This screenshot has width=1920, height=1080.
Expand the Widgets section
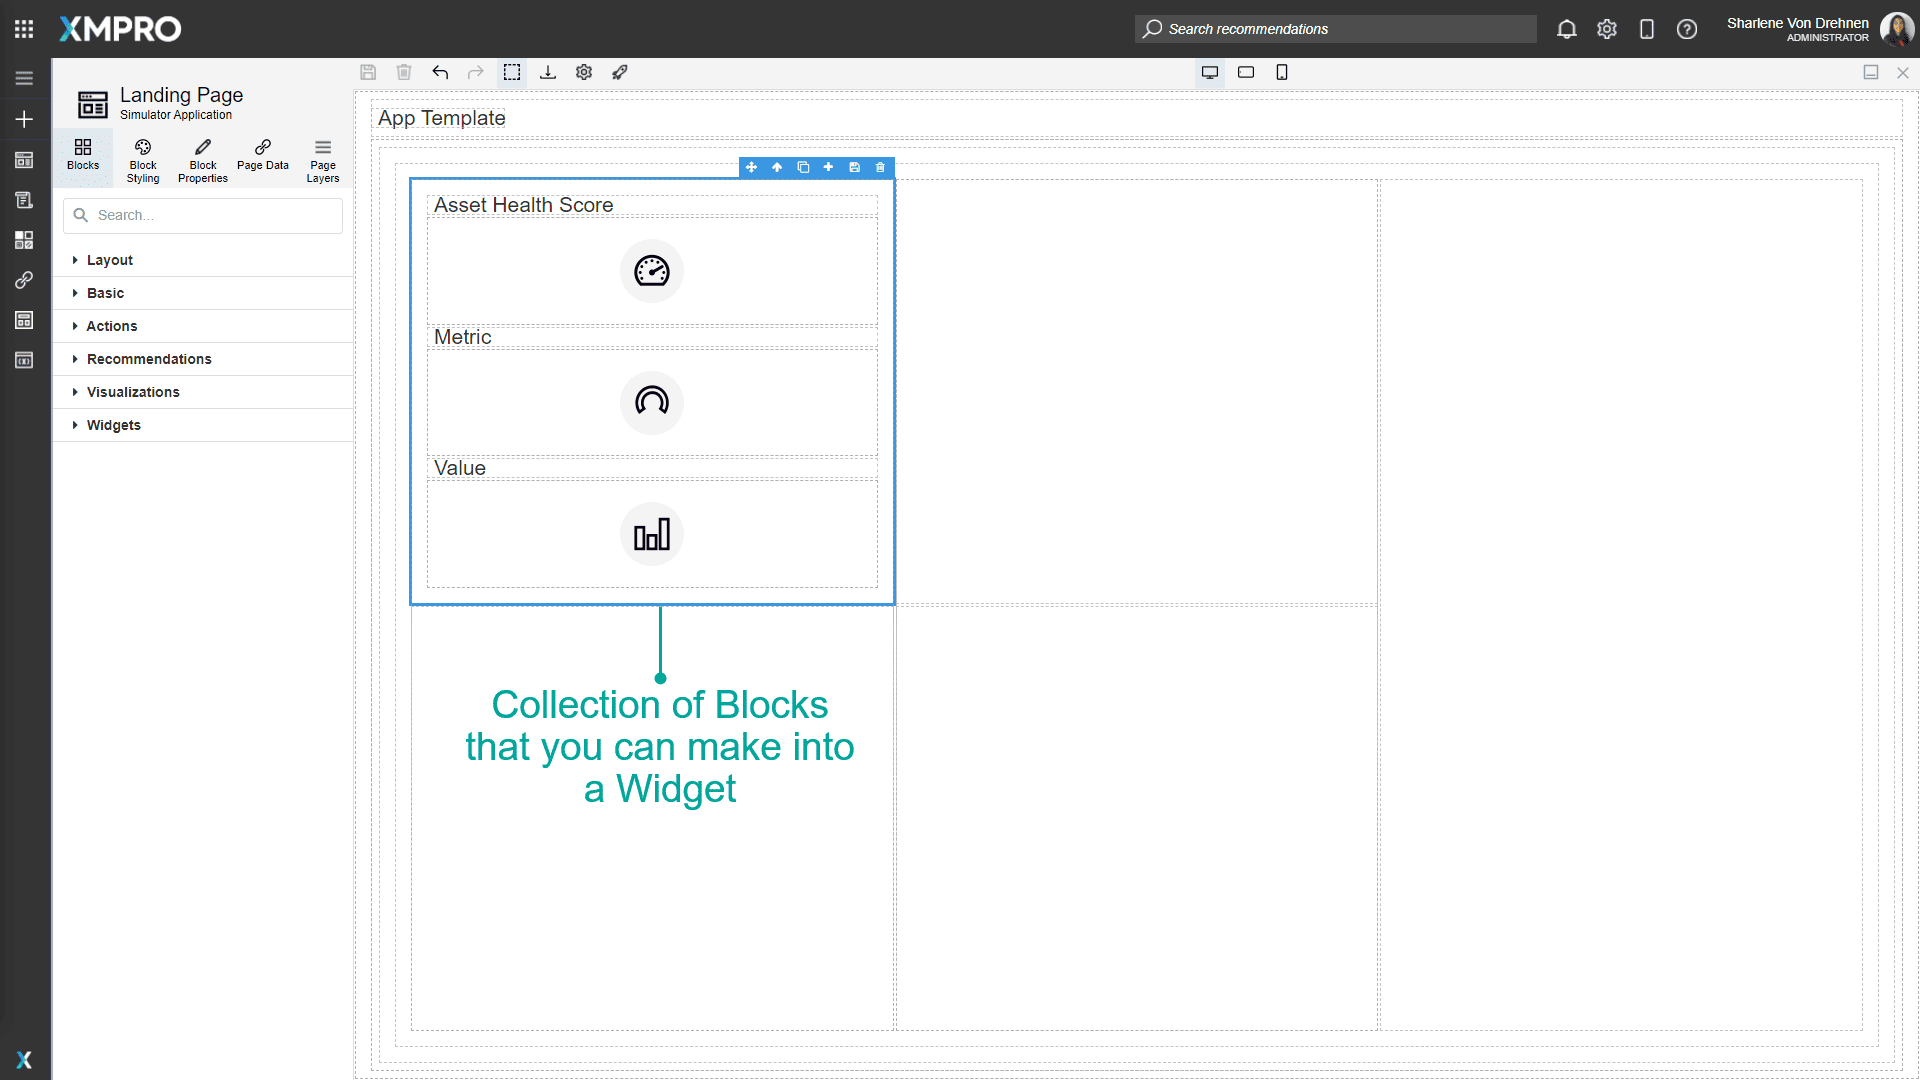(x=114, y=424)
